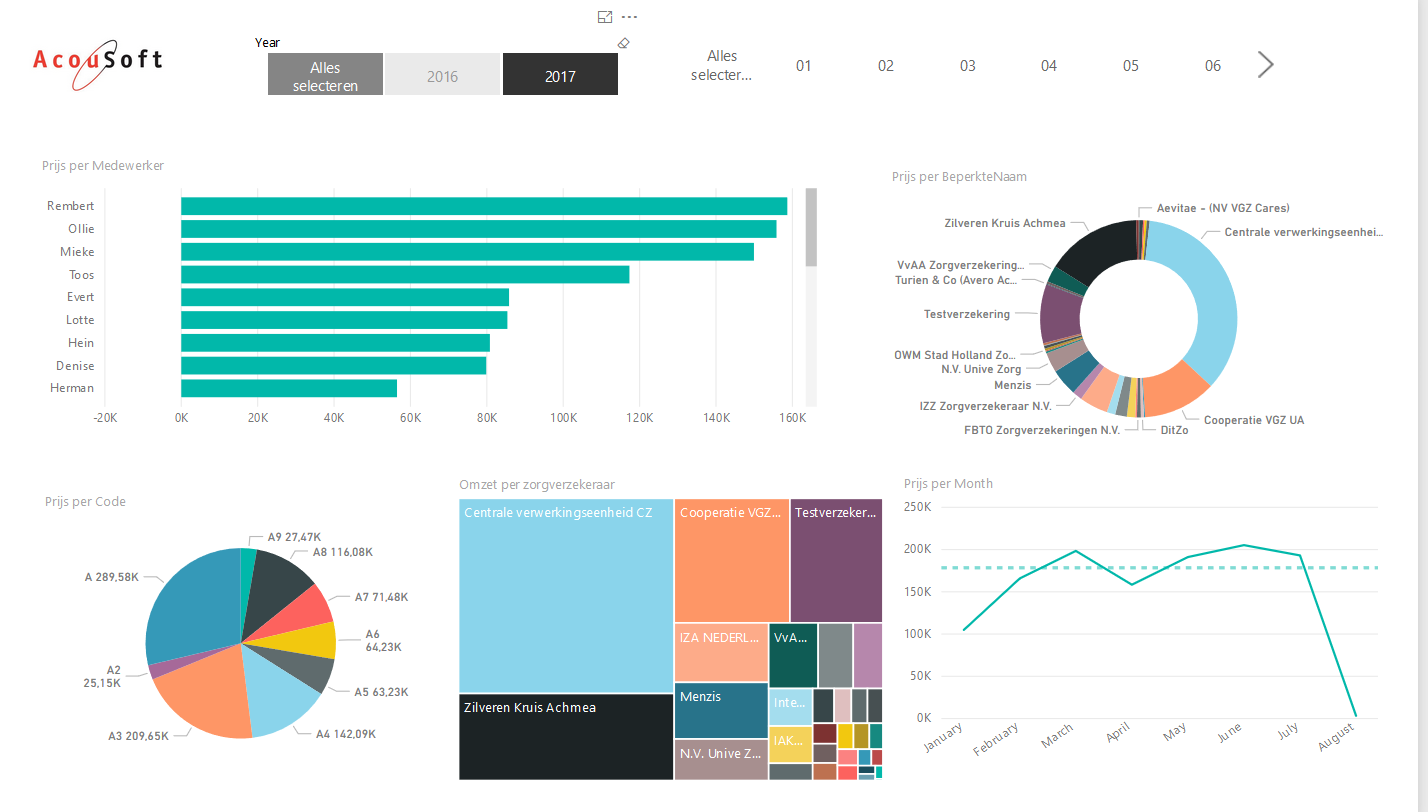
Task: Select Herman's bar in the Medewerker chart
Action: [289, 388]
